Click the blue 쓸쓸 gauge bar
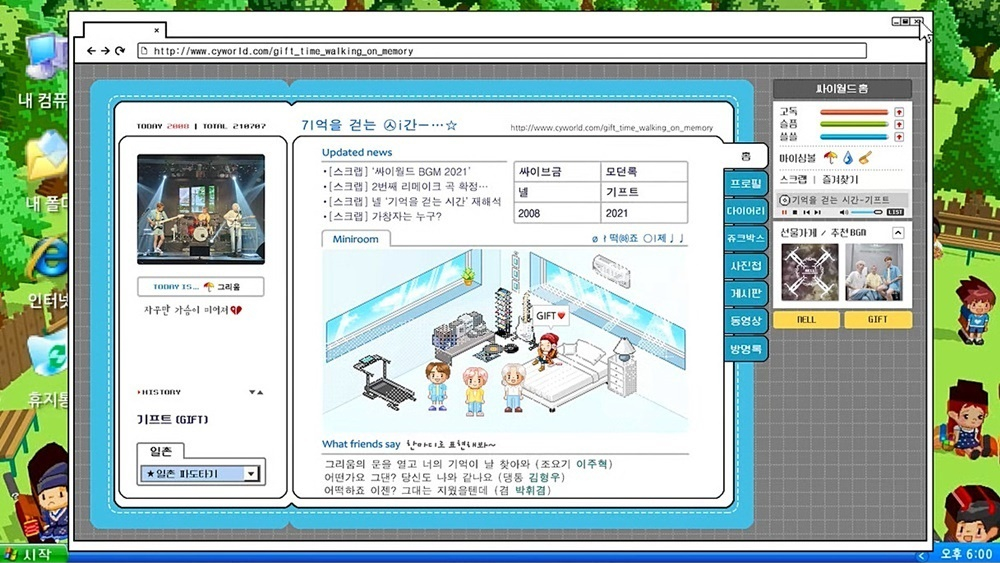Viewport: 1000px width, 563px height. coord(854,137)
